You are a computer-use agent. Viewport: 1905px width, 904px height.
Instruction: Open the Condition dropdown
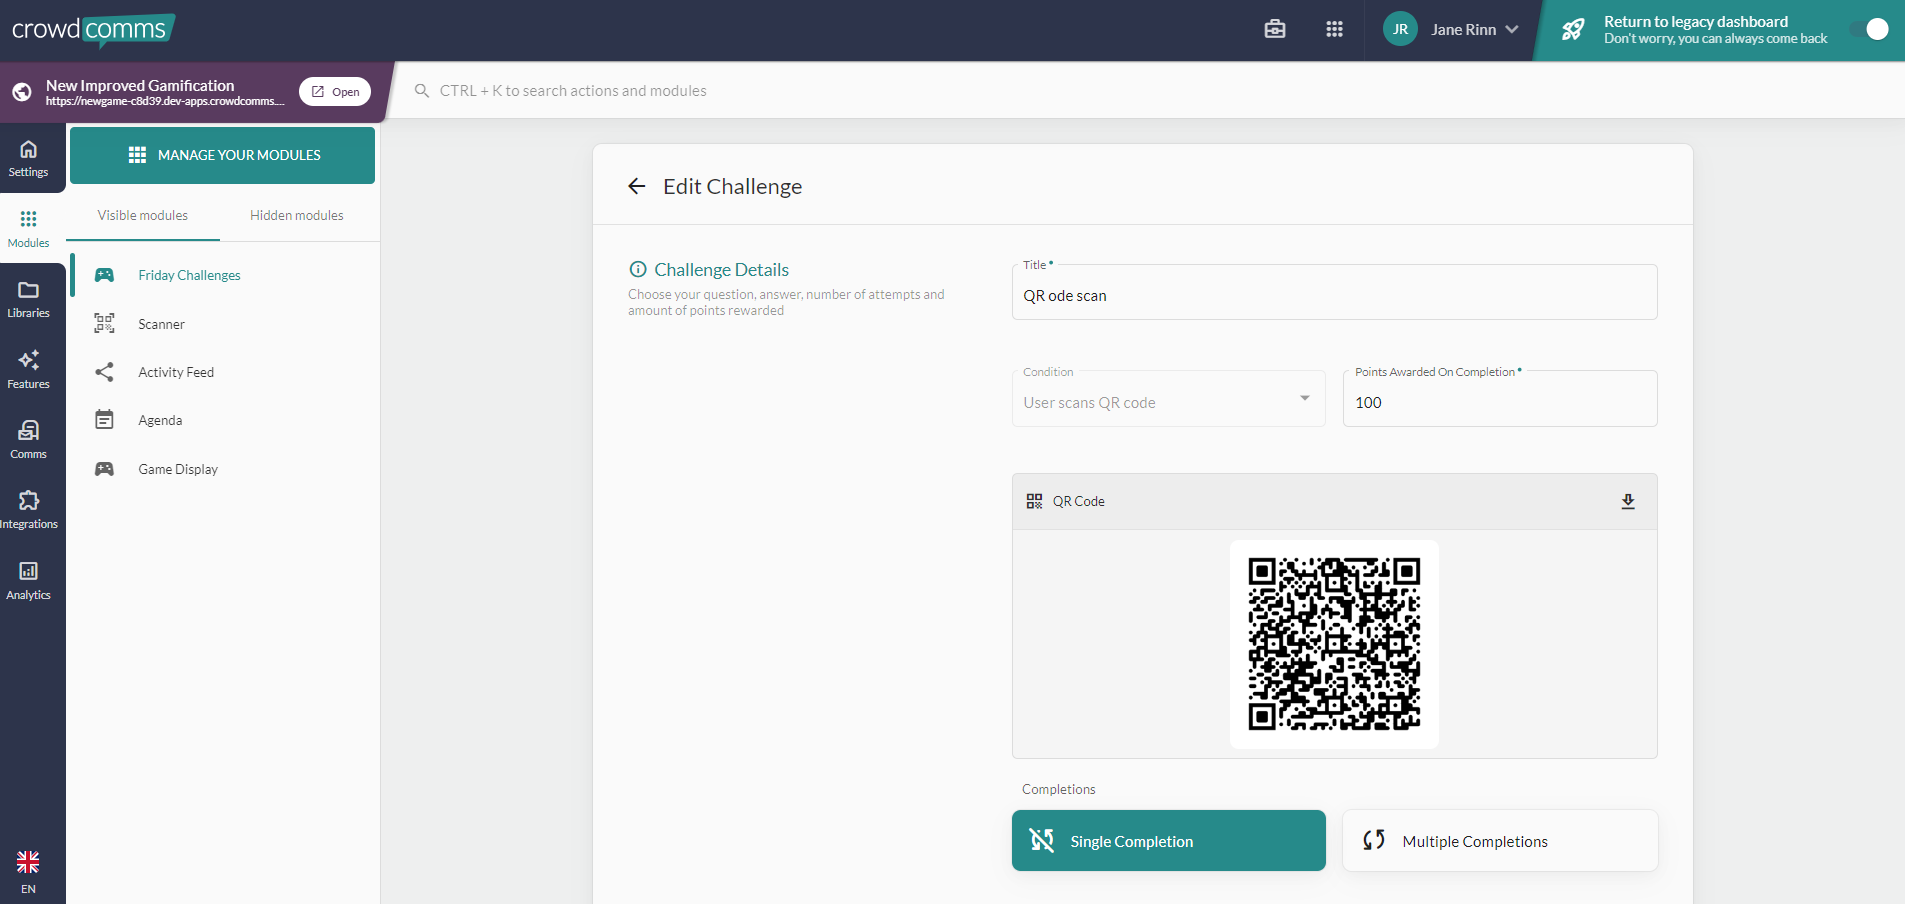pos(1168,398)
